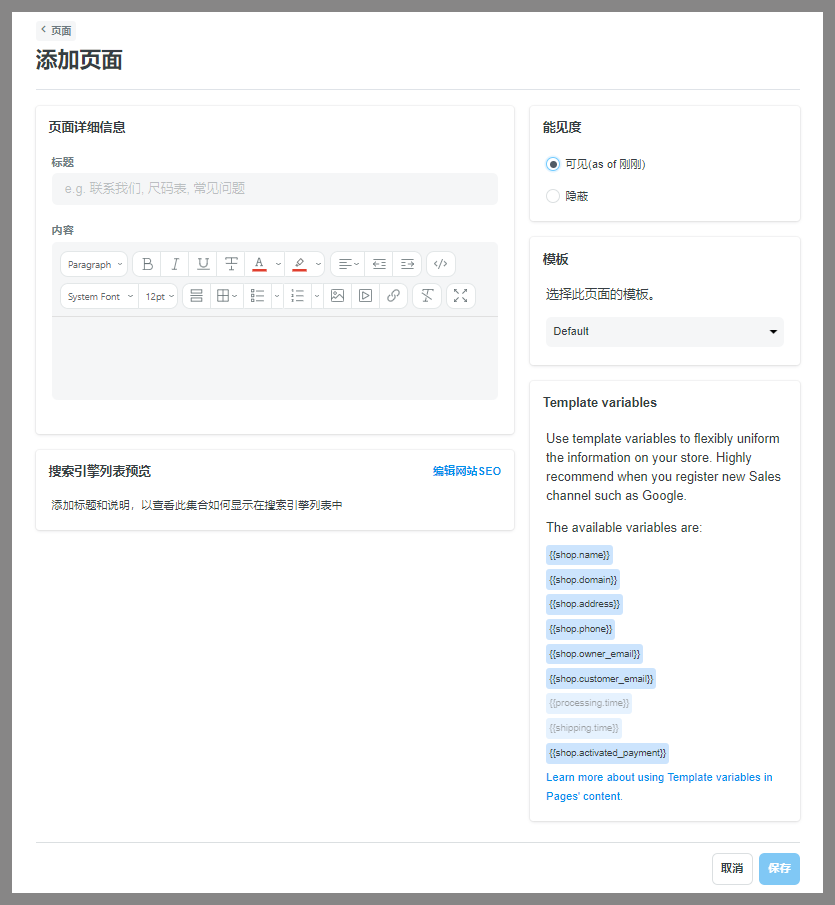Click the {{shop.name}} variable tag

[x=579, y=555]
